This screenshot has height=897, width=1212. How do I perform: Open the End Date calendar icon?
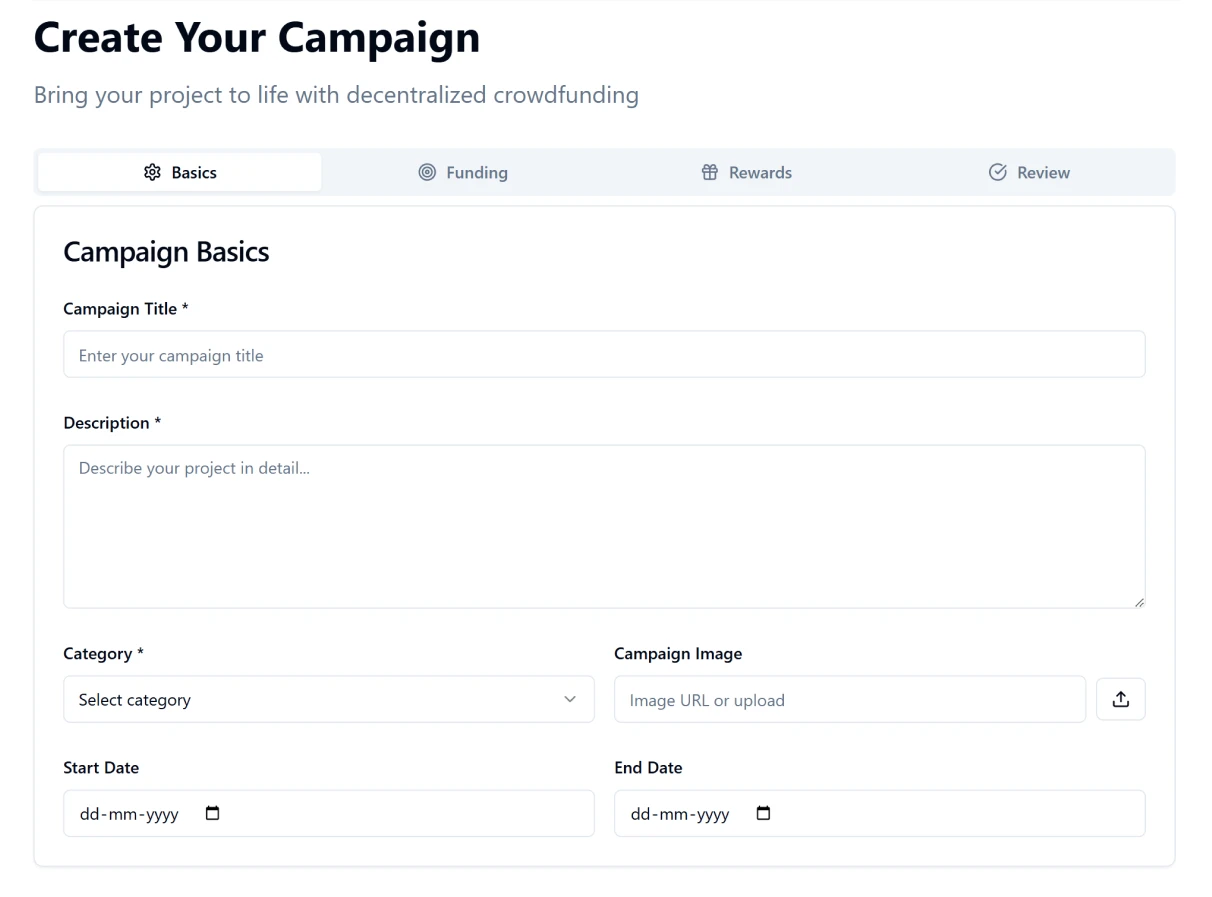click(763, 813)
